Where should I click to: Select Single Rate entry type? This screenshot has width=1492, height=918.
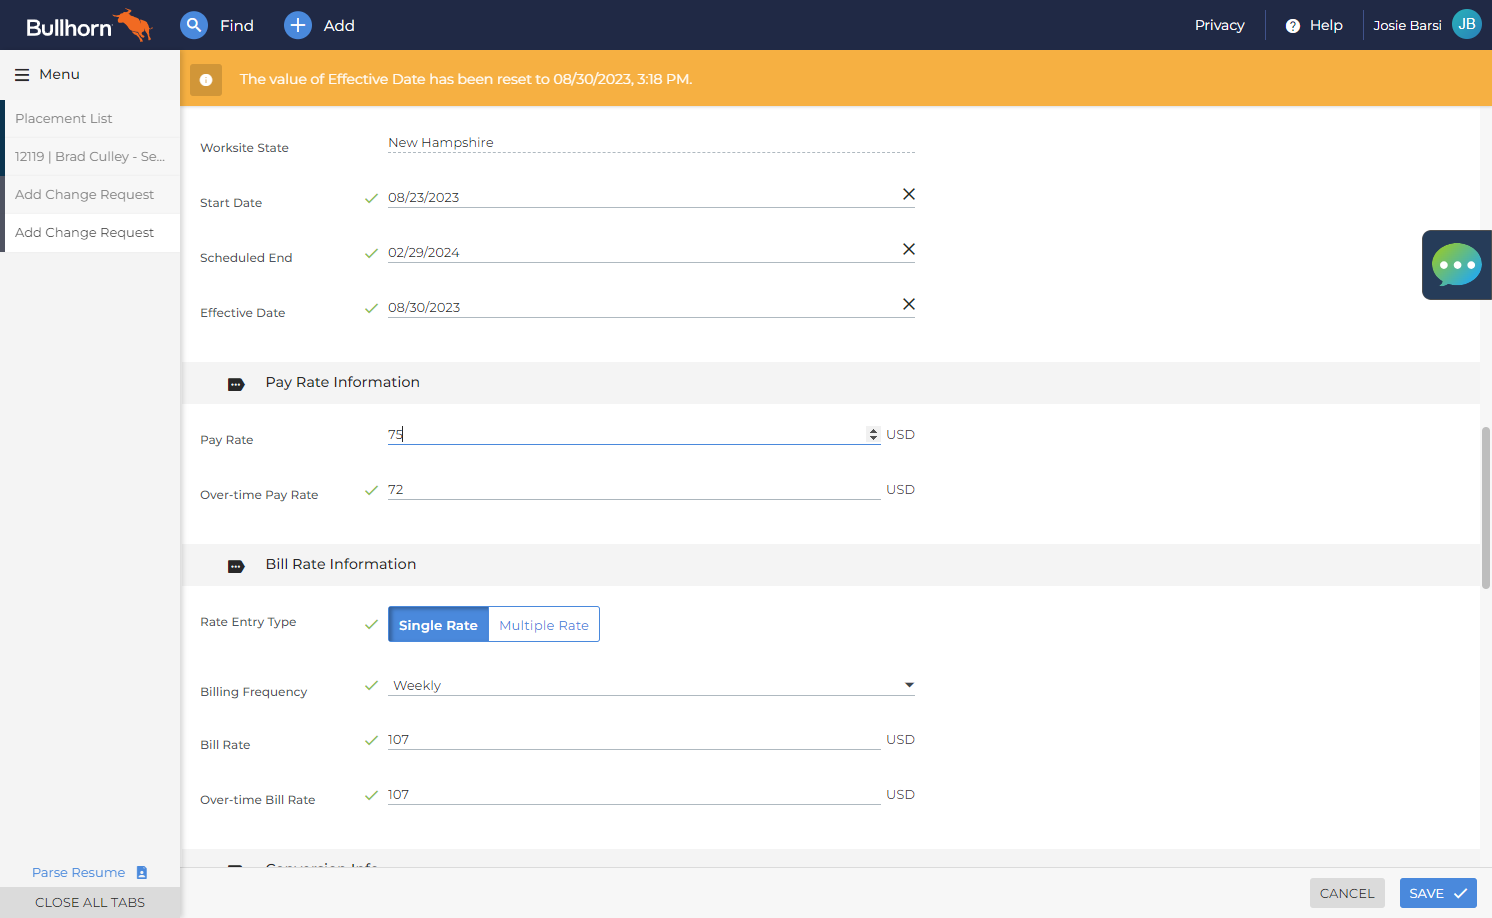point(438,625)
